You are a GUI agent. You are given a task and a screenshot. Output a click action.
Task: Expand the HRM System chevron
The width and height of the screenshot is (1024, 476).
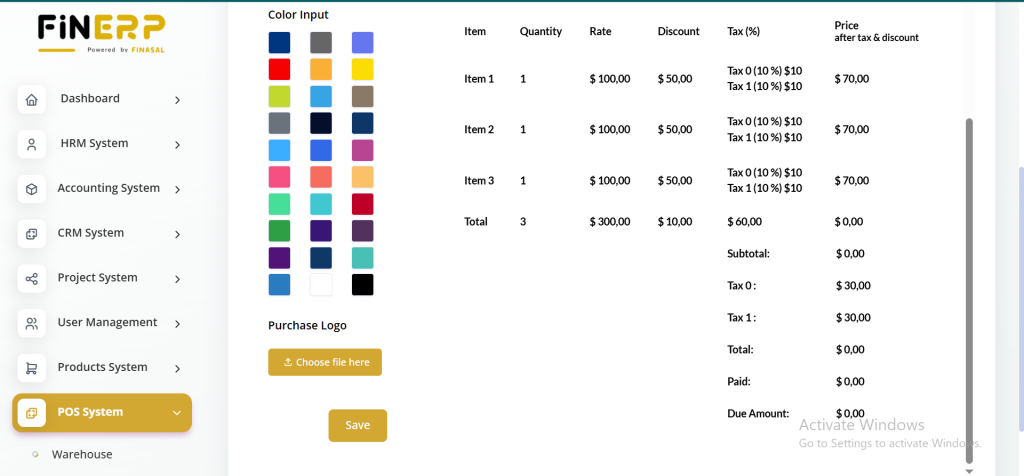177,145
